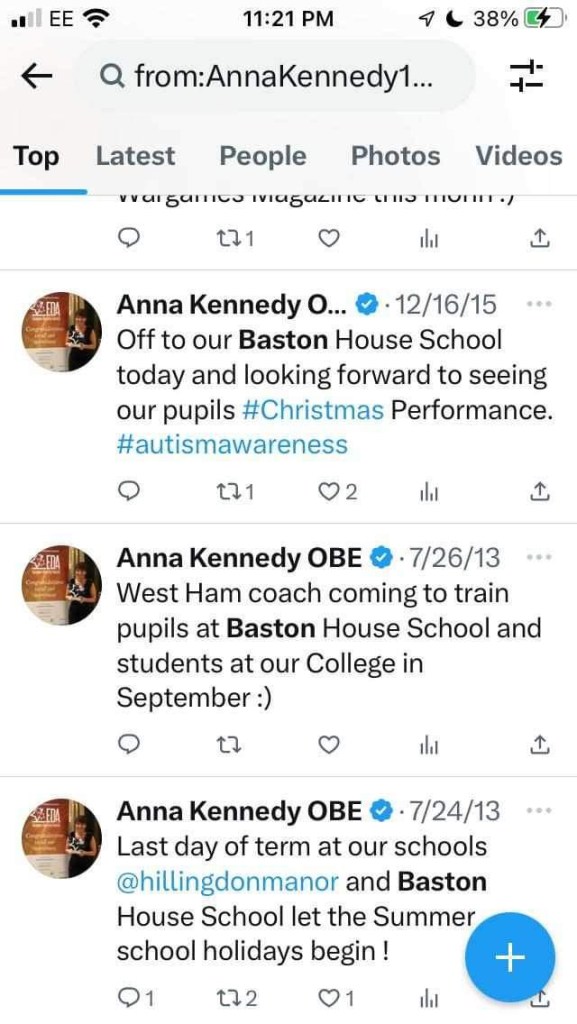This screenshot has height=1024, width=577.
Task: View analytics for the 7/26/13 tweet
Action: [429, 744]
